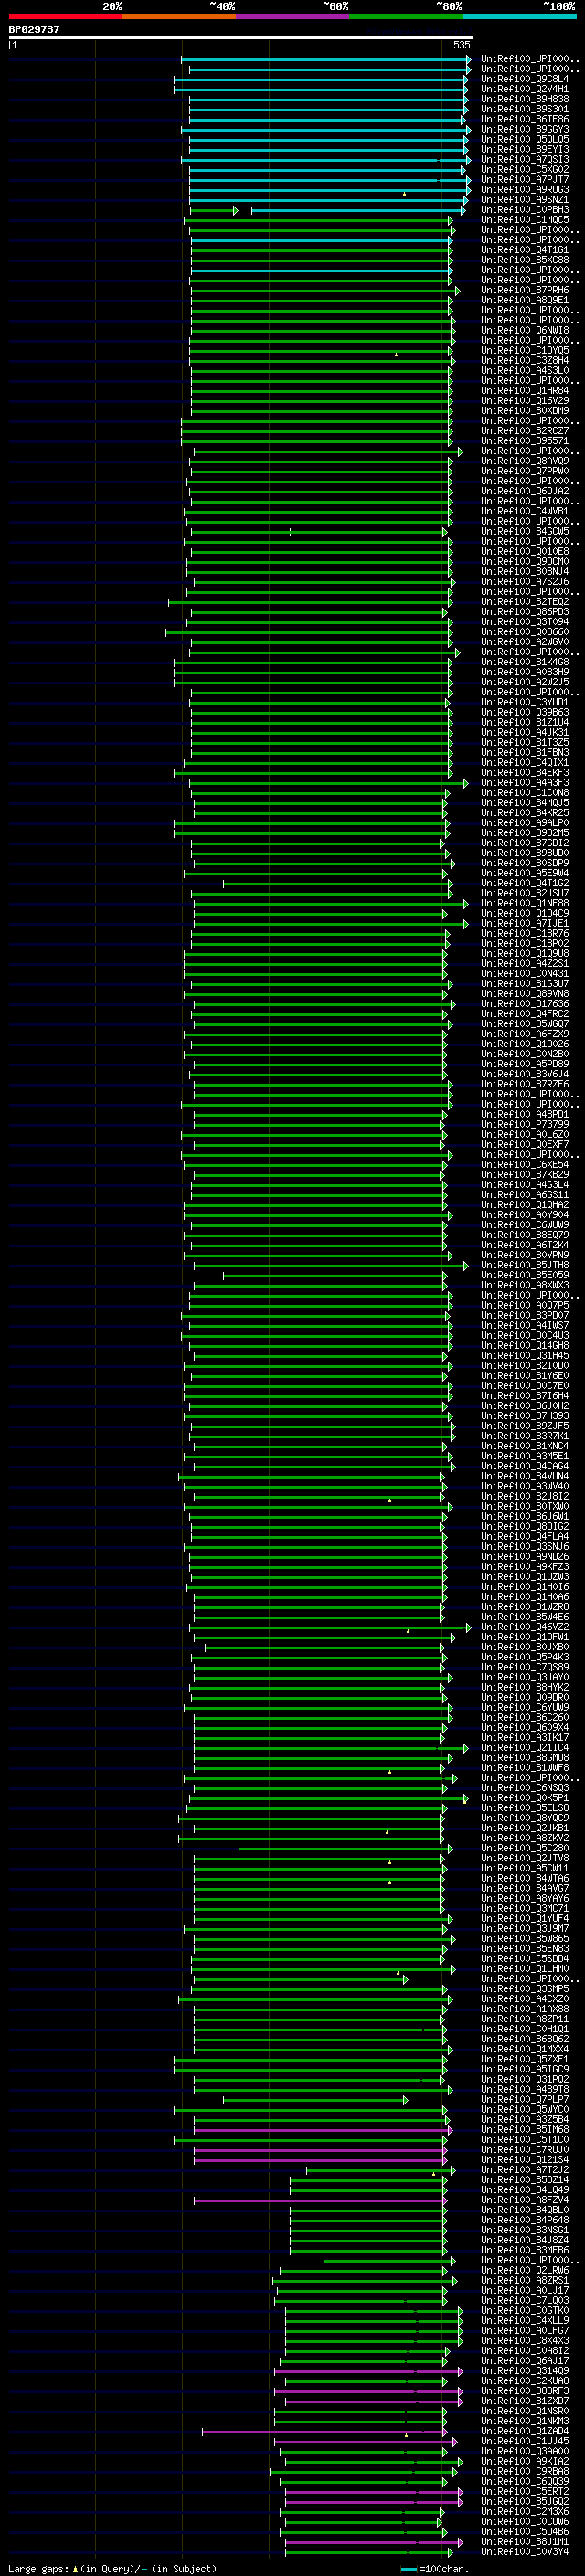Select hit UniRef100_B4GCW5

pos(524,531)
